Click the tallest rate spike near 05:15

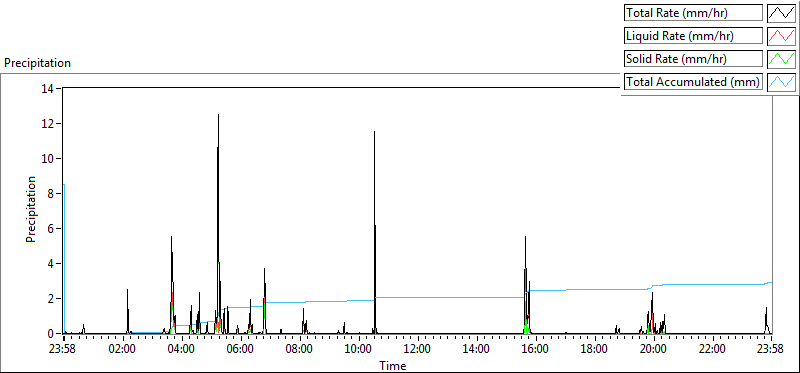pos(218,115)
